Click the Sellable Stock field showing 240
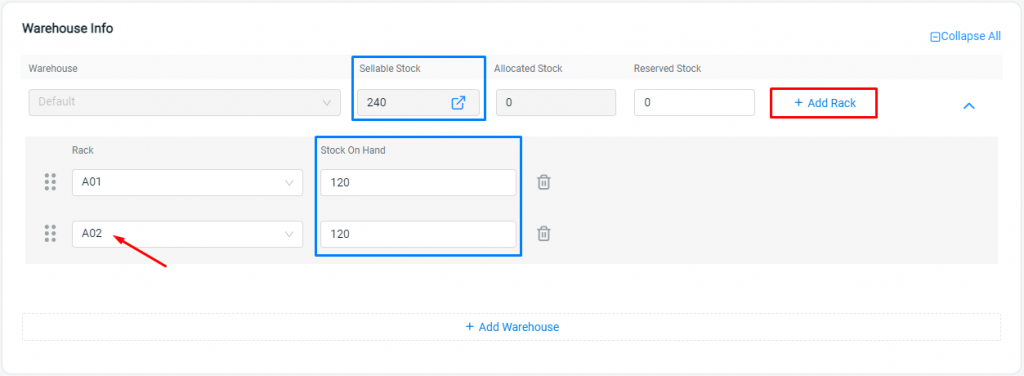The height and width of the screenshot is (376, 1024). click(418, 102)
